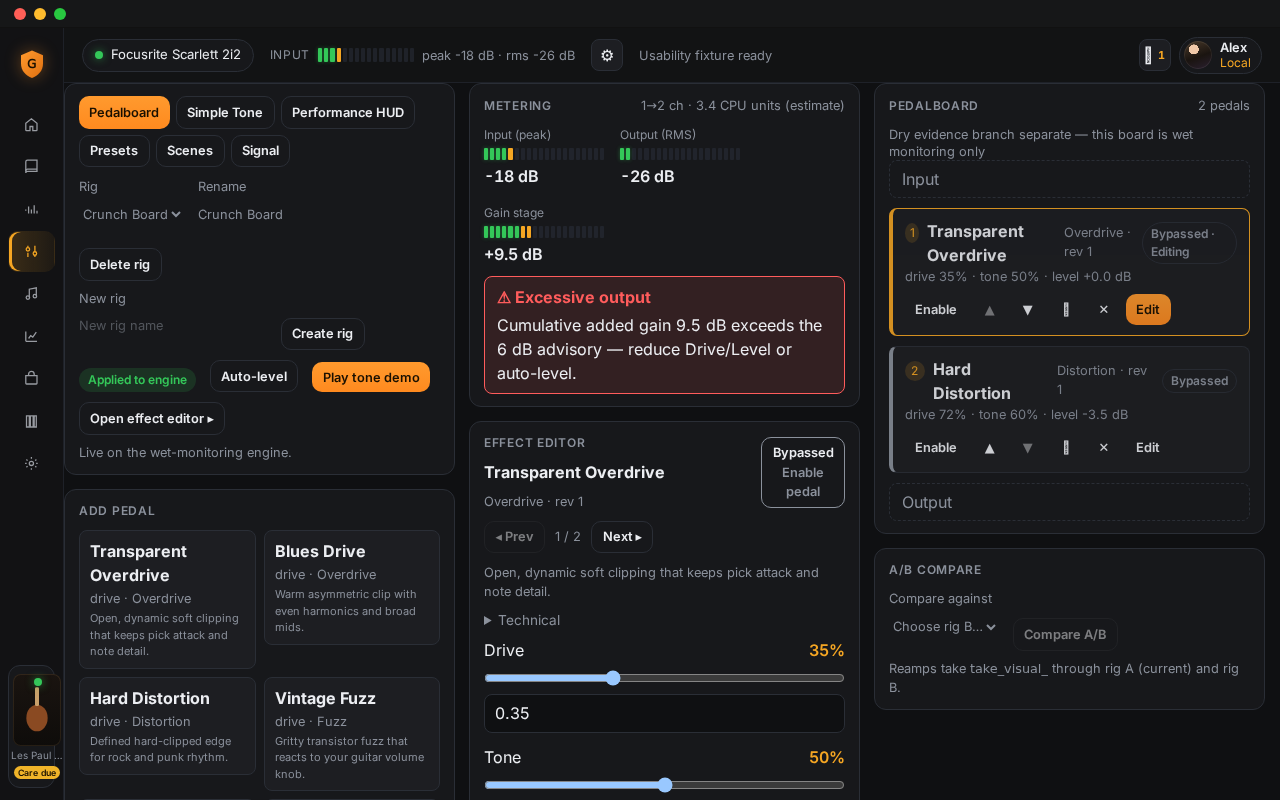Viewport: 1280px width, 800px height.
Task: Click the Applied to engine status badge
Action: tap(138, 380)
